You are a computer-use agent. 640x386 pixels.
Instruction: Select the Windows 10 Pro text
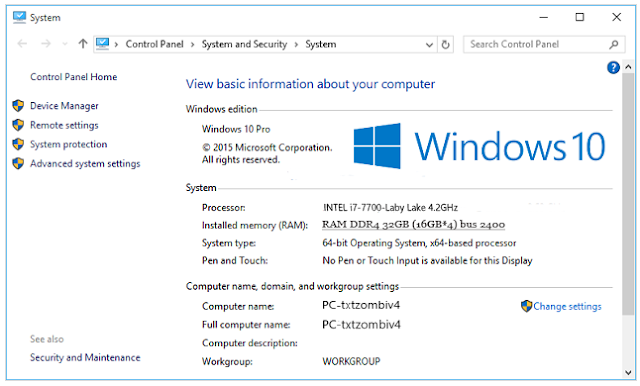[x=236, y=129]
